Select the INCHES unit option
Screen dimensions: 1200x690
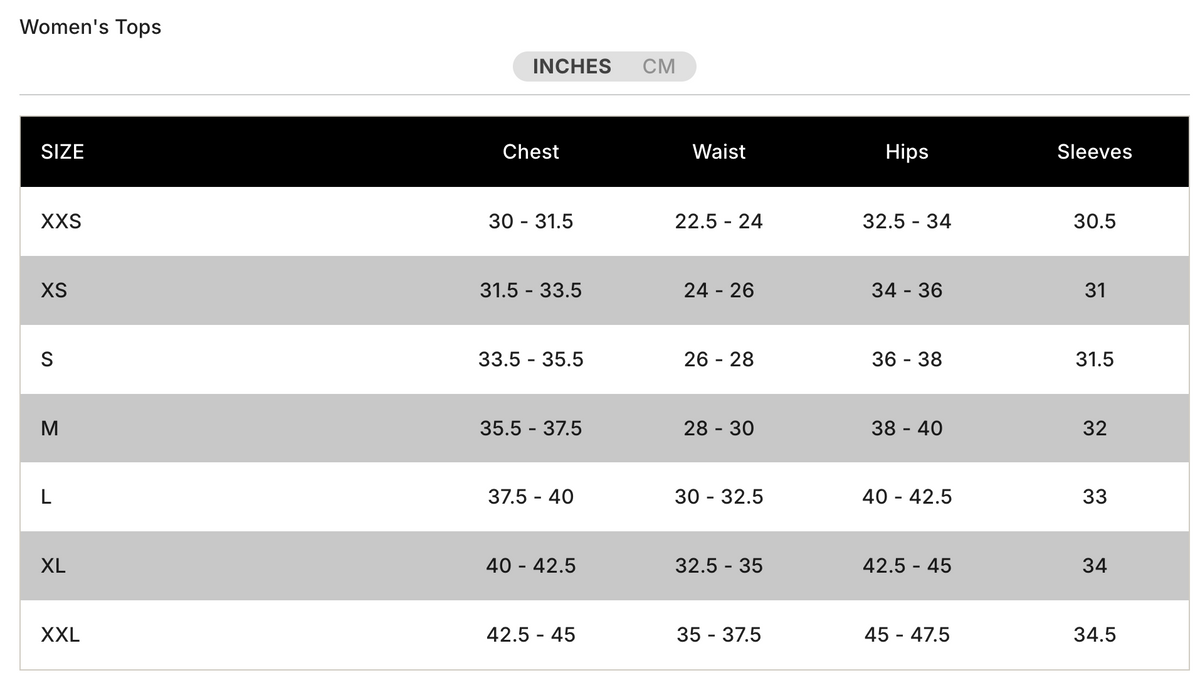(x=572, y=67)
